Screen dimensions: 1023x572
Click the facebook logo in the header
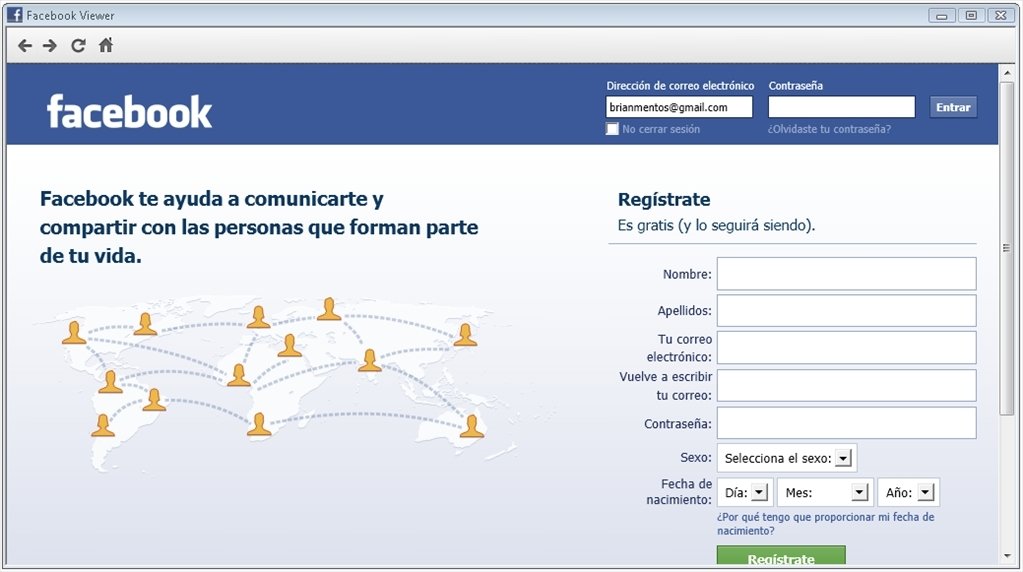pos(129,112)
